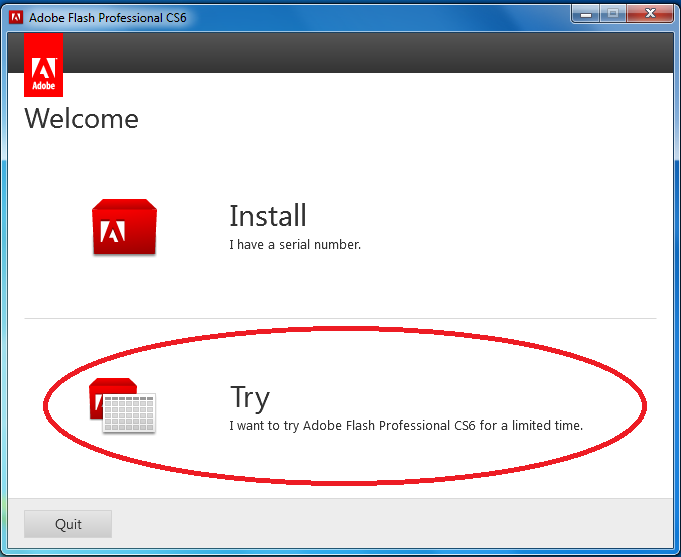Click the Welcome heading
The image size is (681, 557).
click(82, 118)
